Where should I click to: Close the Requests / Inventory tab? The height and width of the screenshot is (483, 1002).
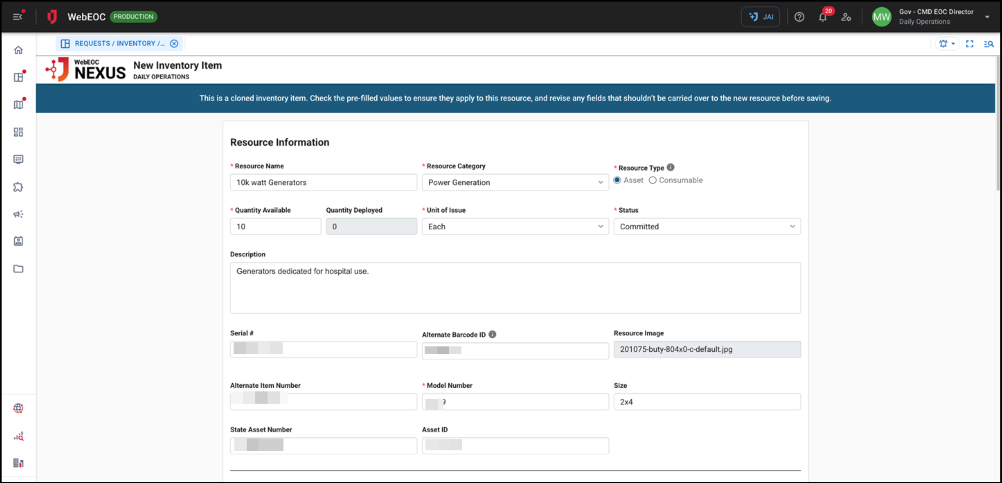pos(174,44)
